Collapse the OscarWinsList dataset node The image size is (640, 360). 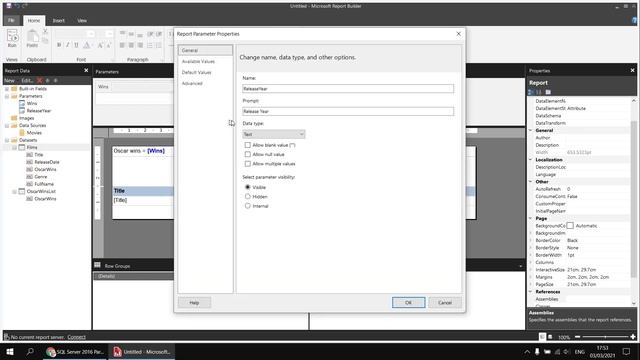14,191
